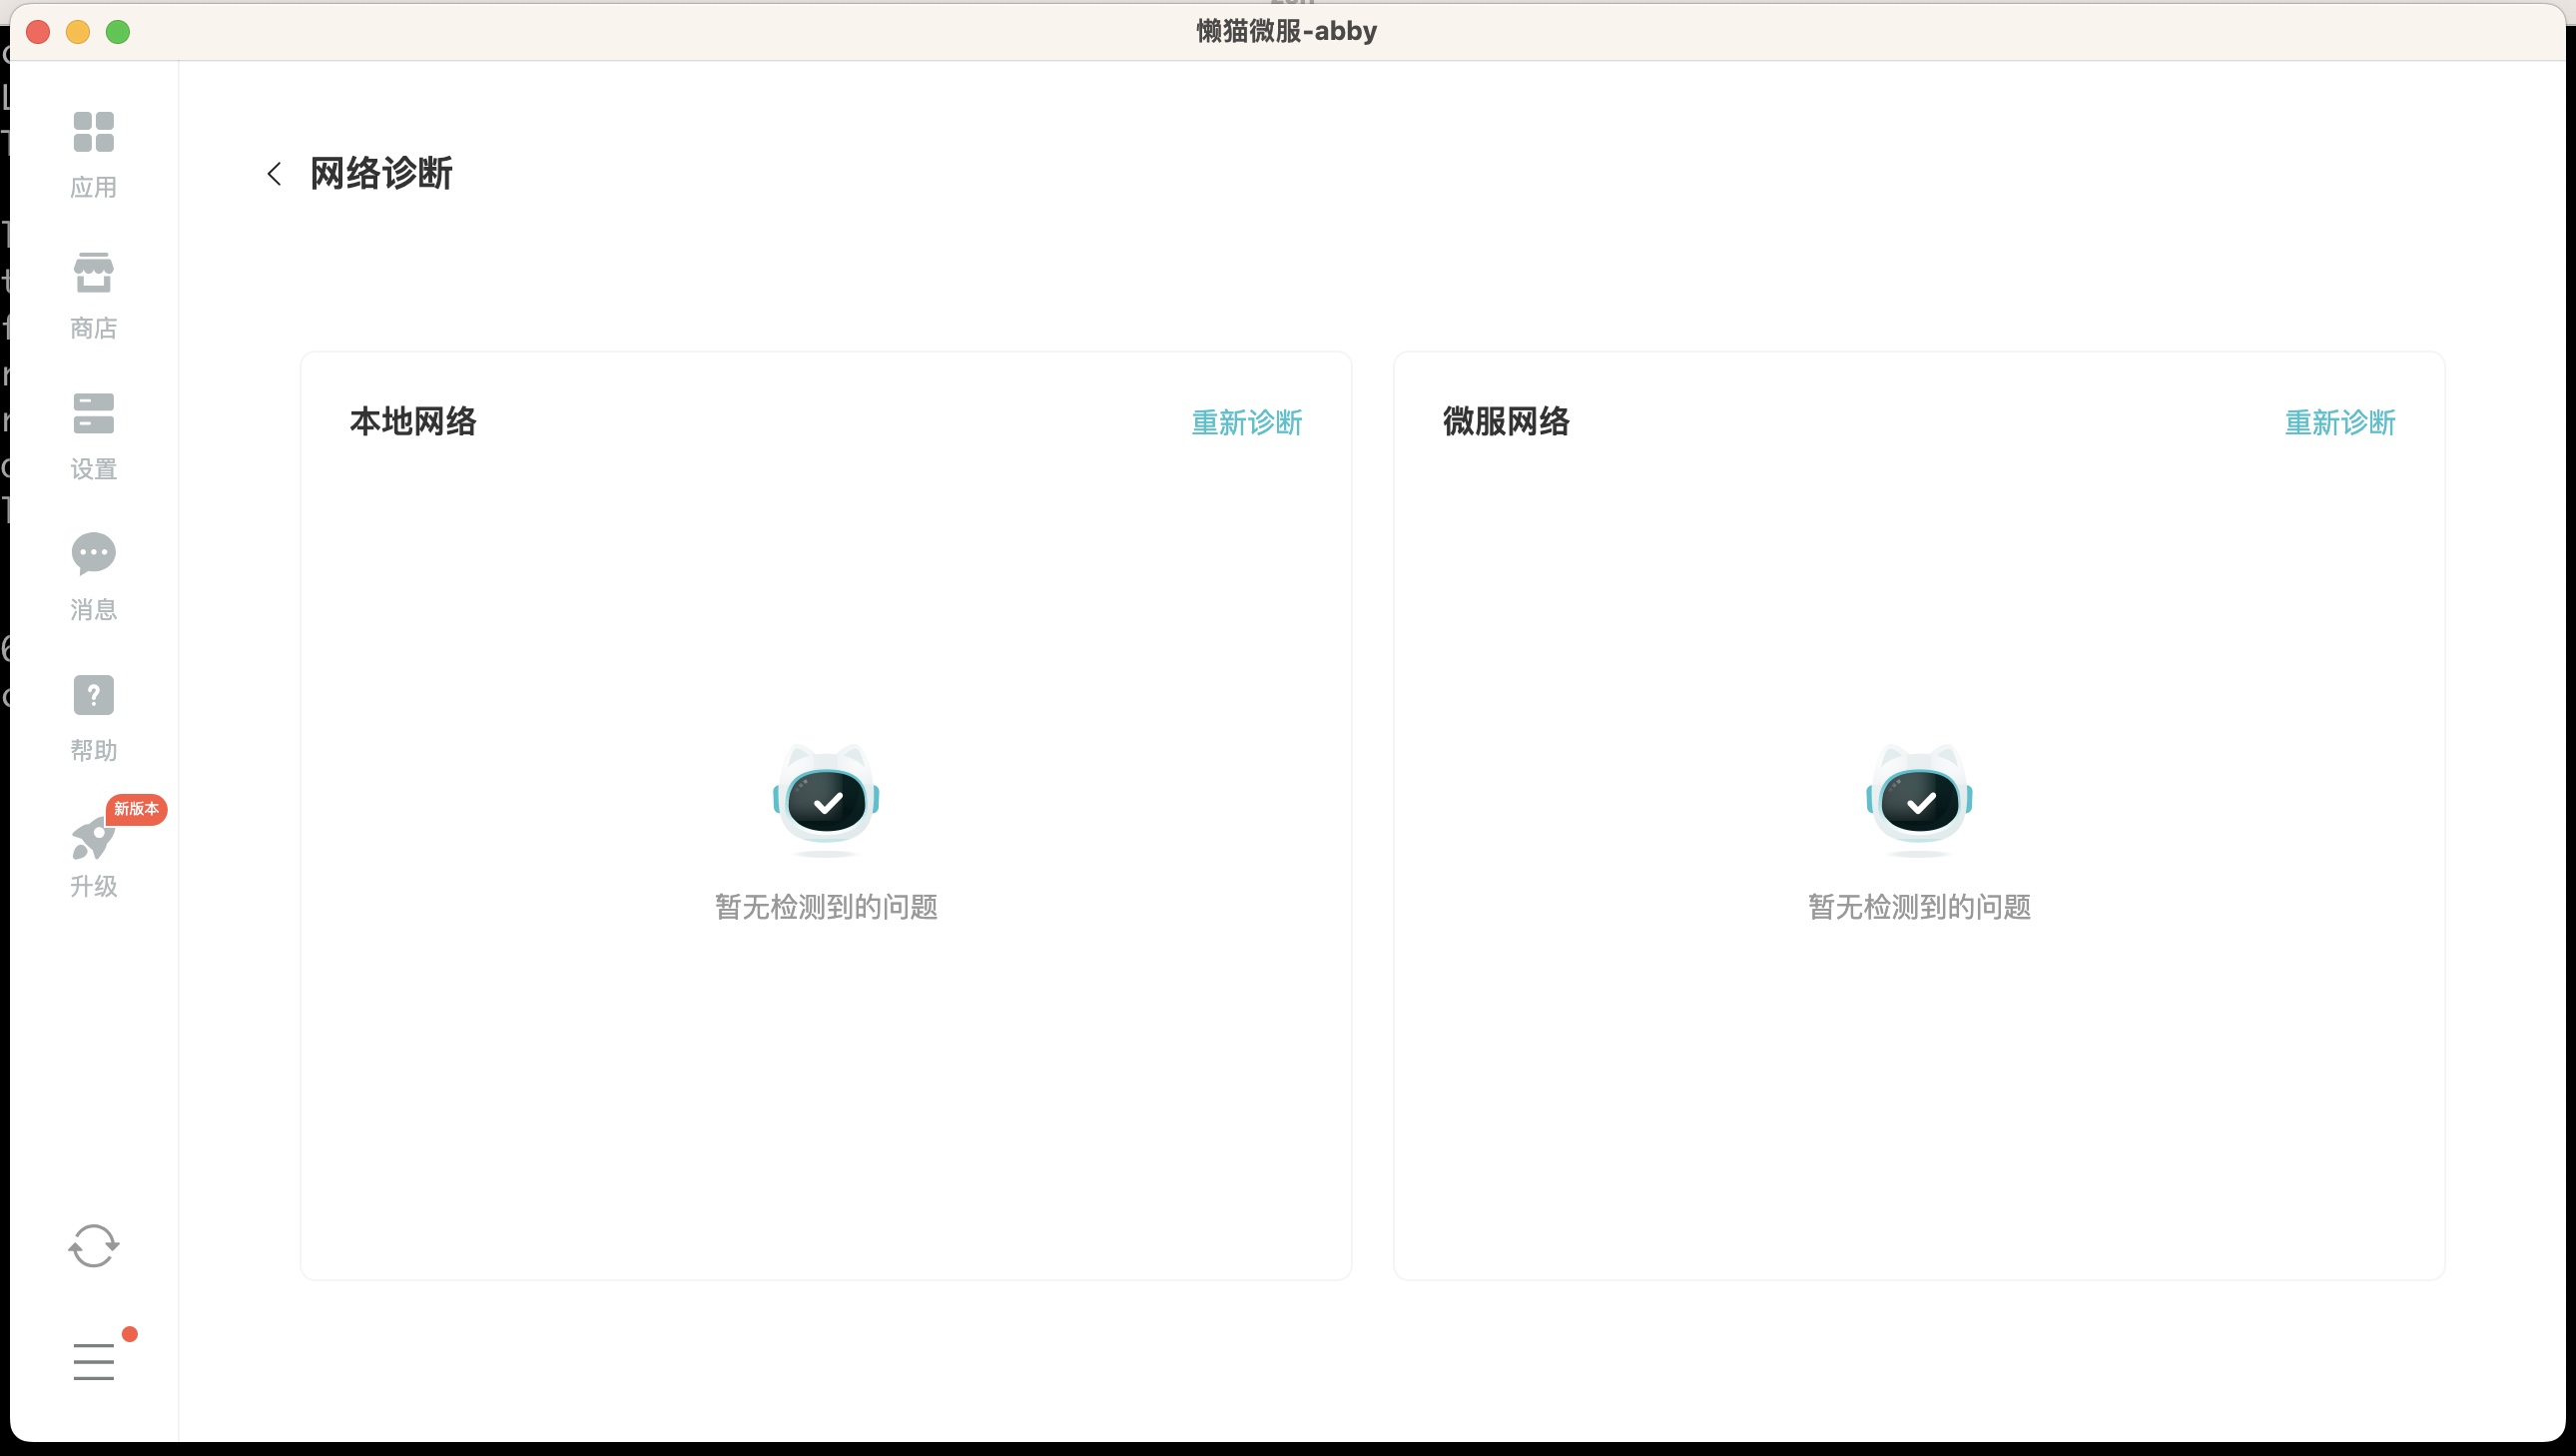Viewport: 2576px width, 1456px height.
Task: Re-run diagnosis for 本地网络
Action: 1247,422
